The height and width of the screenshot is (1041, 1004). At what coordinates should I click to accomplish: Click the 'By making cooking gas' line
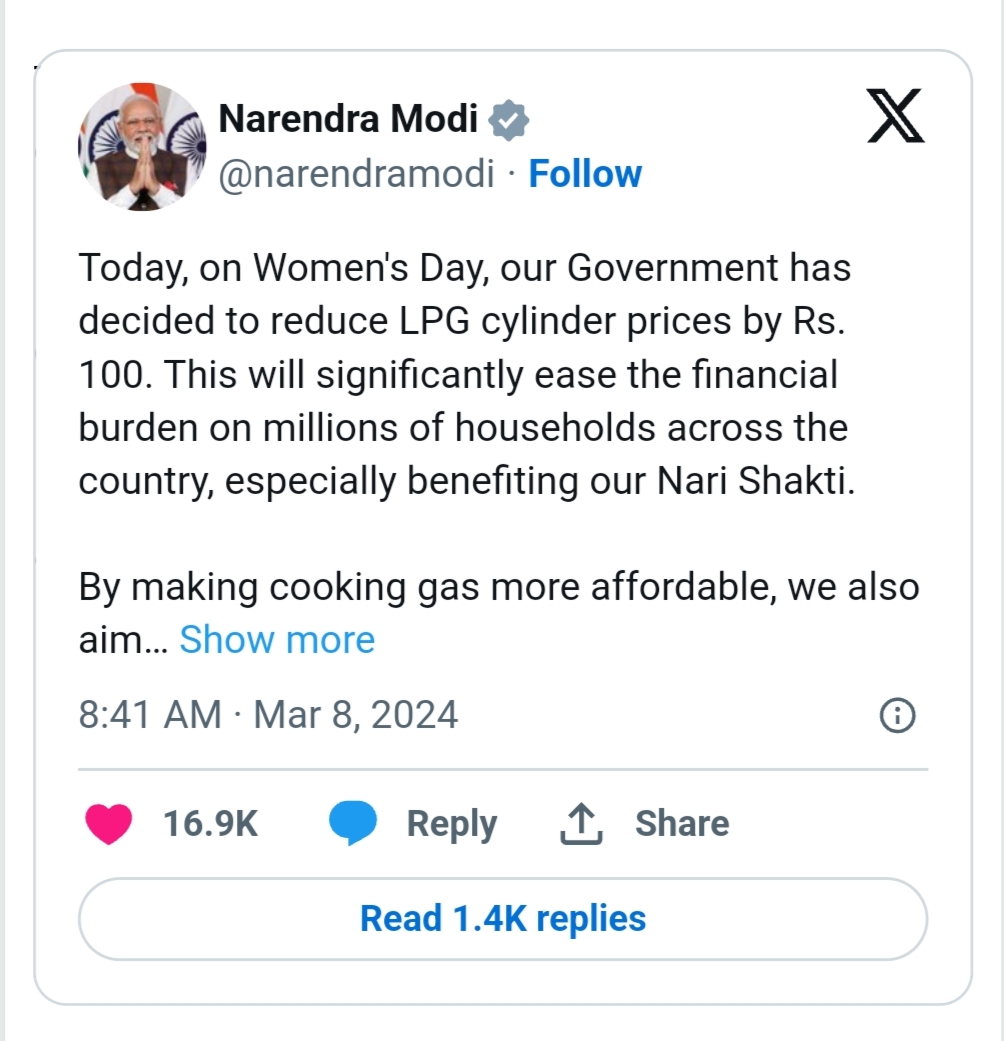tap(498, 586)
